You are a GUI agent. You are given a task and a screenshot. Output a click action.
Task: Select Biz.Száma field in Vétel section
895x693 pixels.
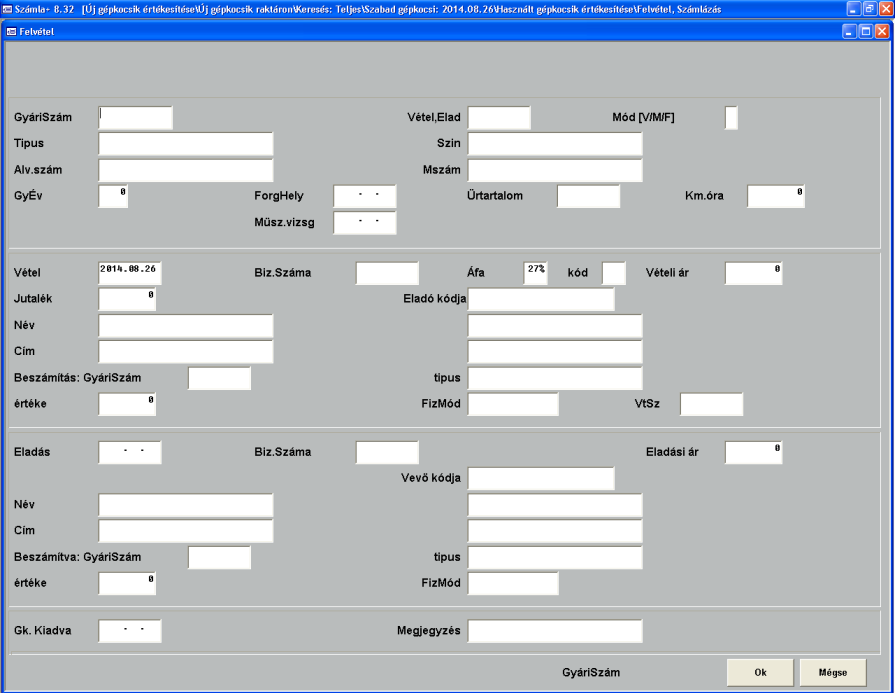387,273
